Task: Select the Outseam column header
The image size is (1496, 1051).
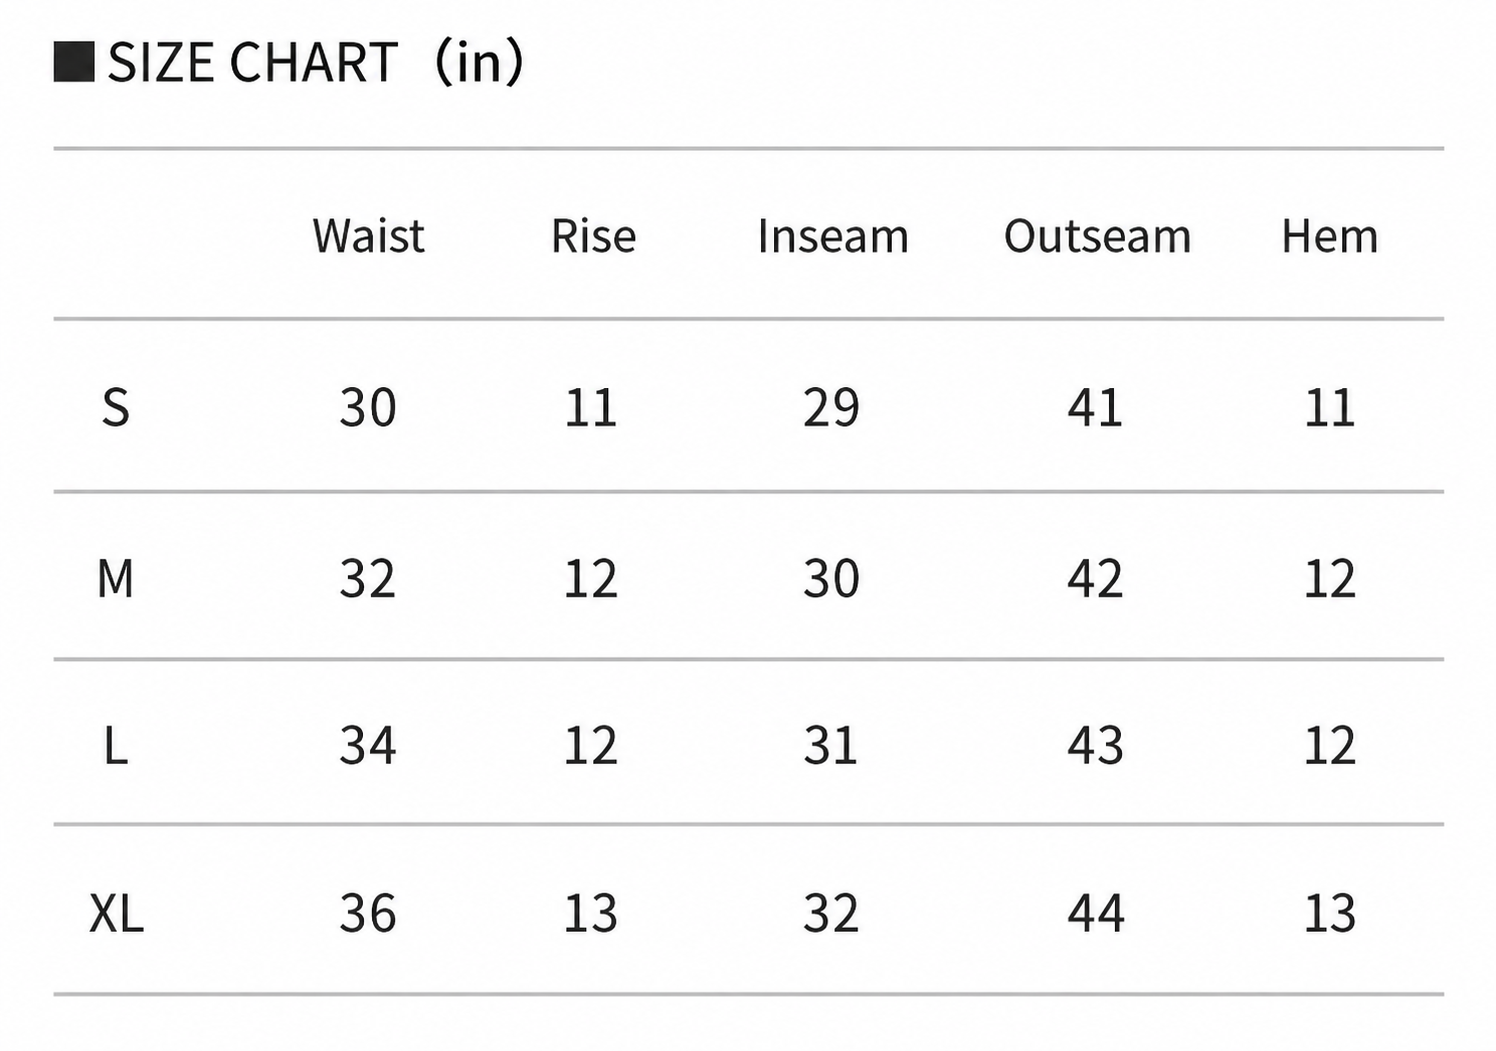Action: (x=1097, y=236)
